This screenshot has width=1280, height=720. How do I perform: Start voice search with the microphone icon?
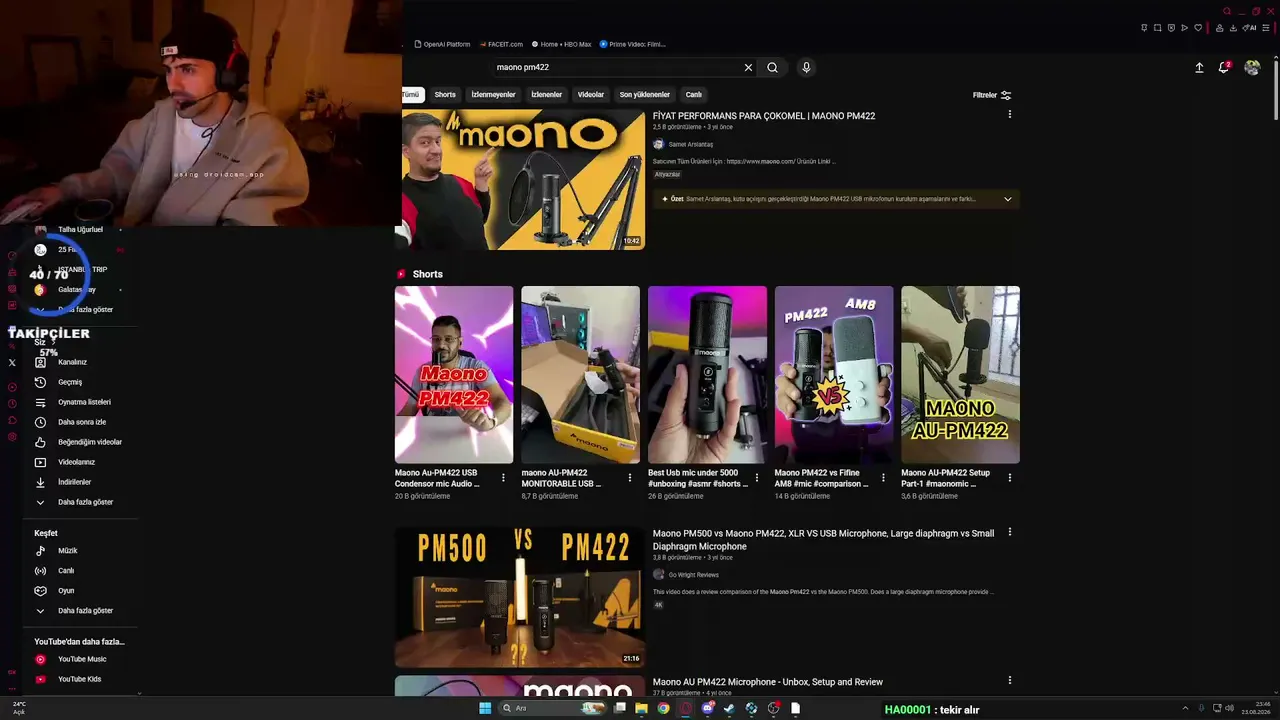[806, 67]
